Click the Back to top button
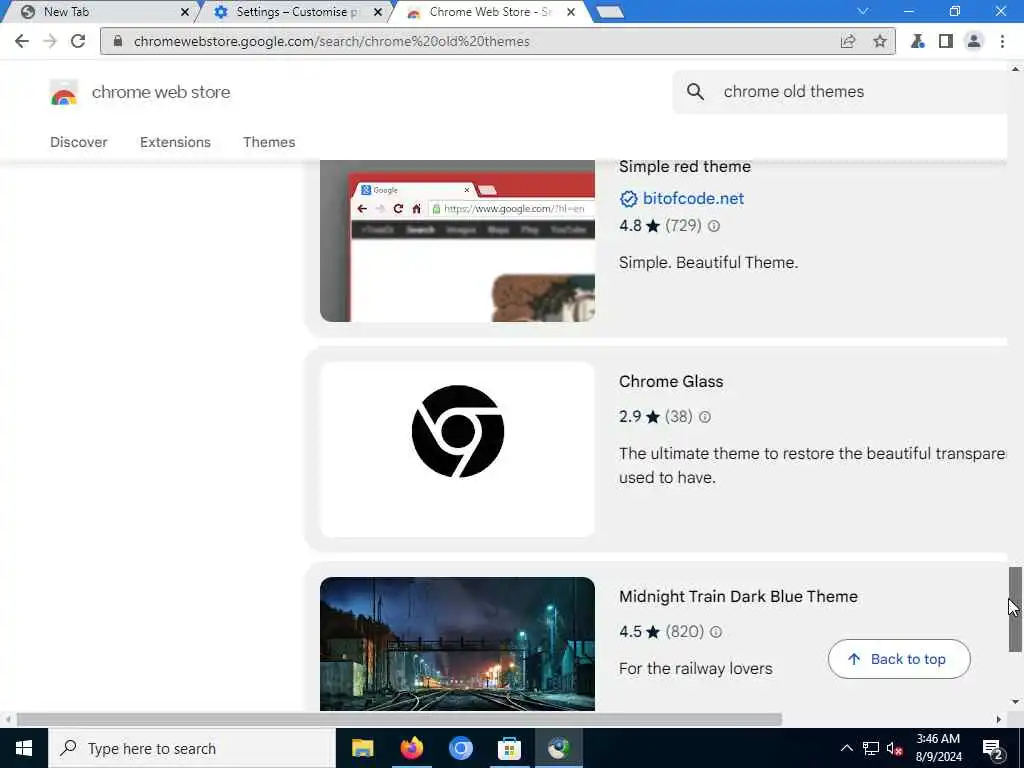Viewport: 1024px width, 768px height. click(899, 659)
